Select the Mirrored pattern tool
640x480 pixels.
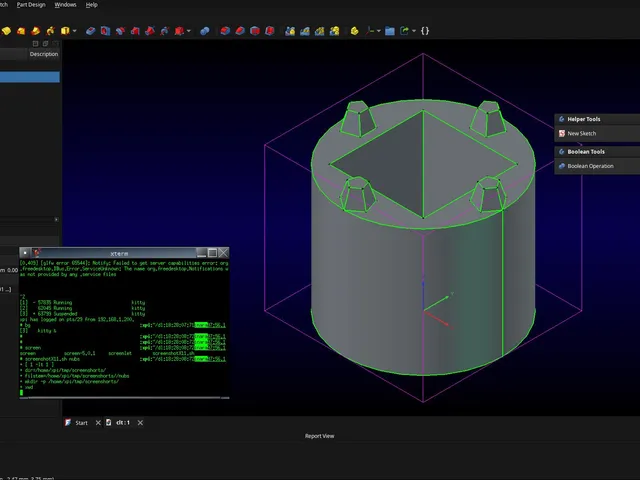click(x=290, y=31)
